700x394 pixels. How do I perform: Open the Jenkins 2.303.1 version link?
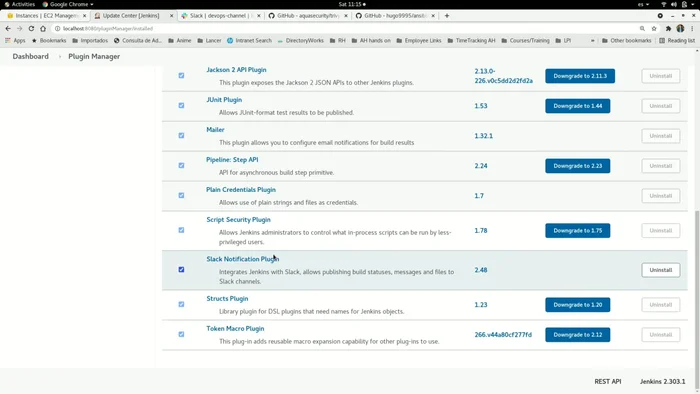click(662, 382)
